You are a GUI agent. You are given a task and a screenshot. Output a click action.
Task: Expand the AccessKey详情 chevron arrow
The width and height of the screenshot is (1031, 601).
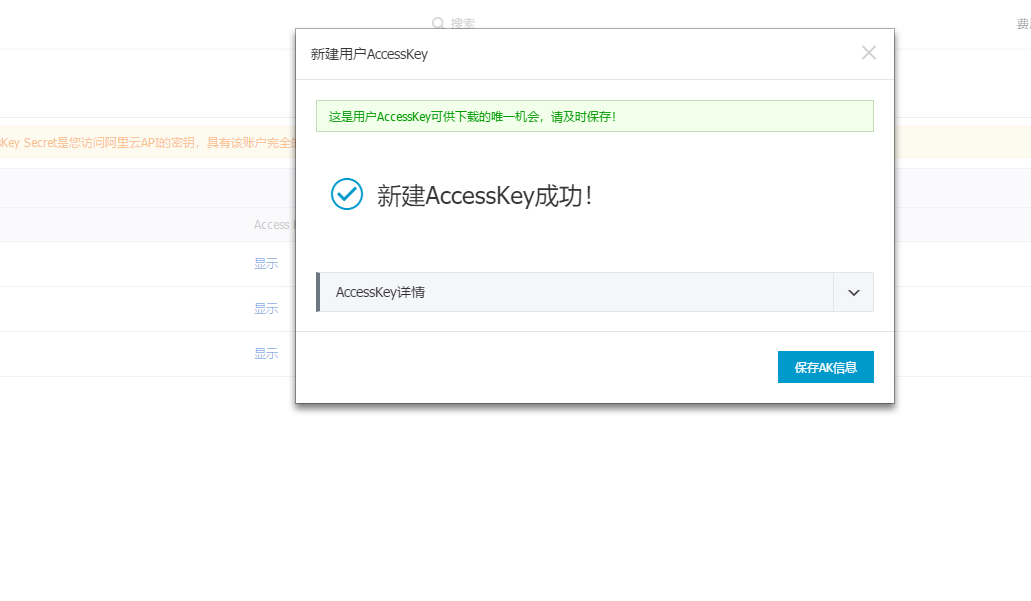click(853, 293)
